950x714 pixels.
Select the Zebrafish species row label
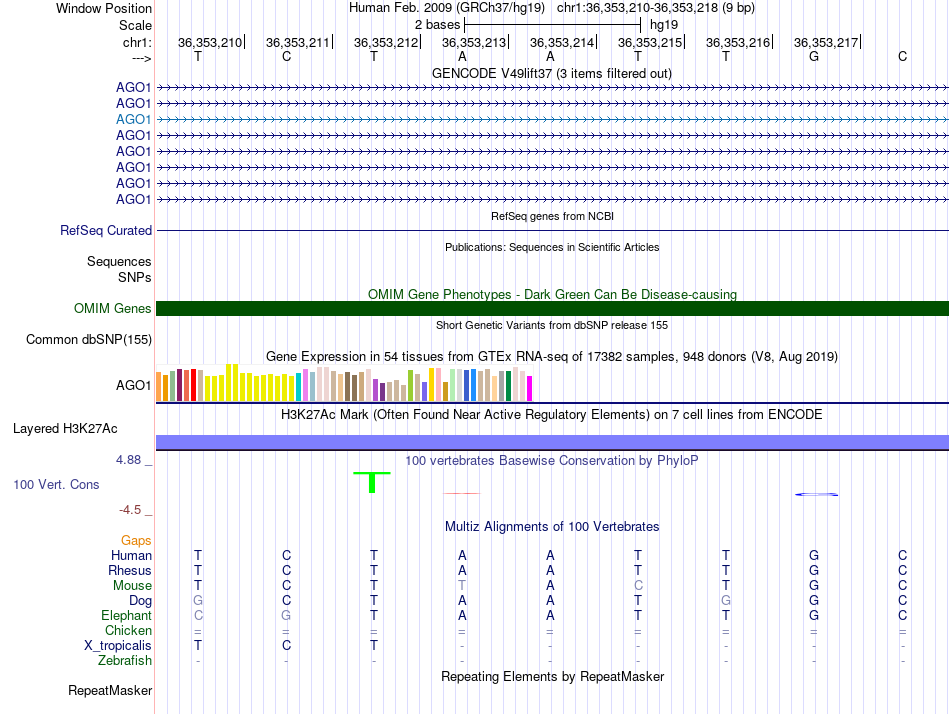[x=125, y=660]
